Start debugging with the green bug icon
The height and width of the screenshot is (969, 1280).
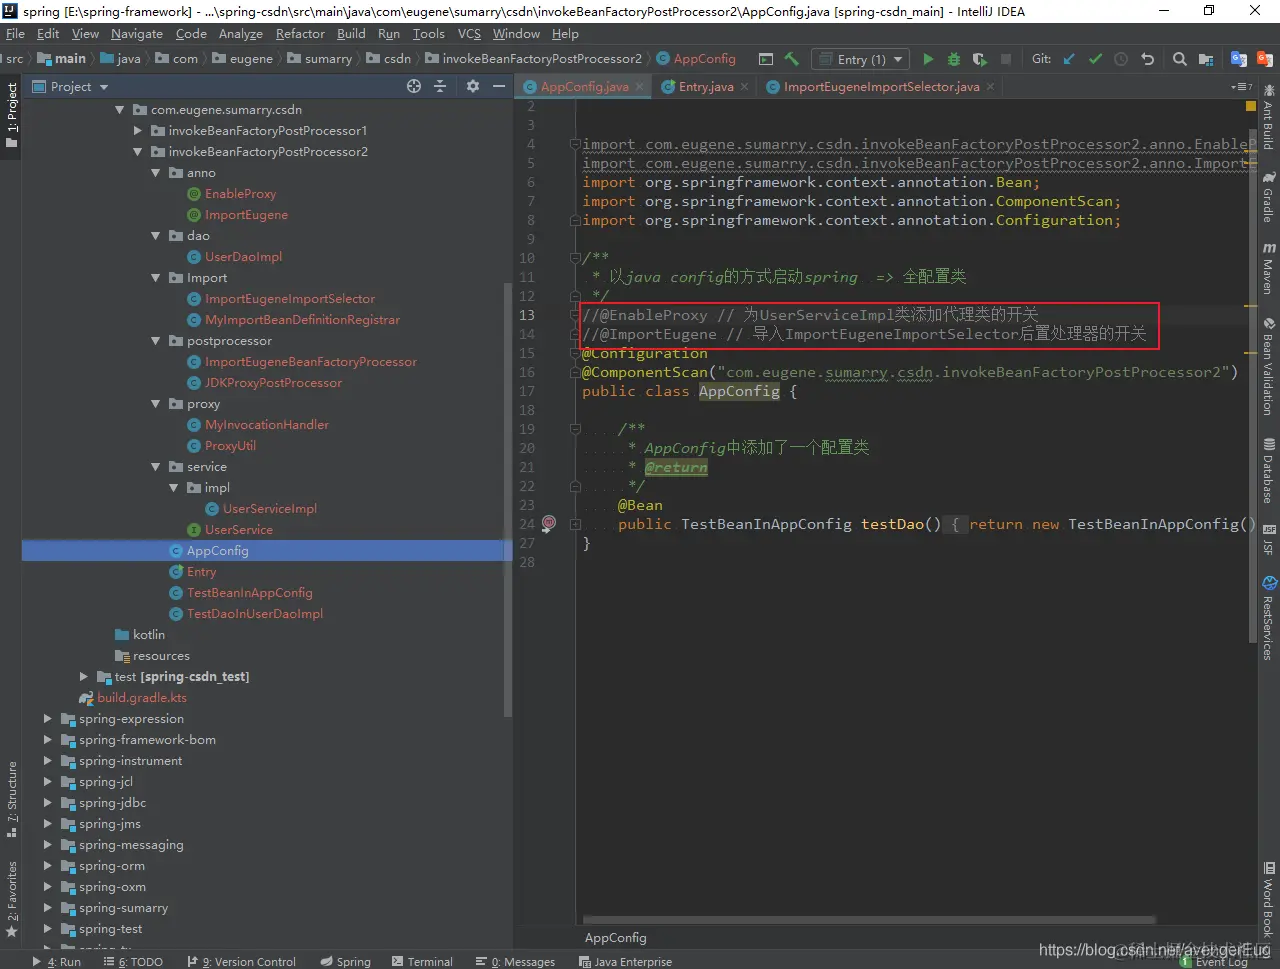[953, 59]
